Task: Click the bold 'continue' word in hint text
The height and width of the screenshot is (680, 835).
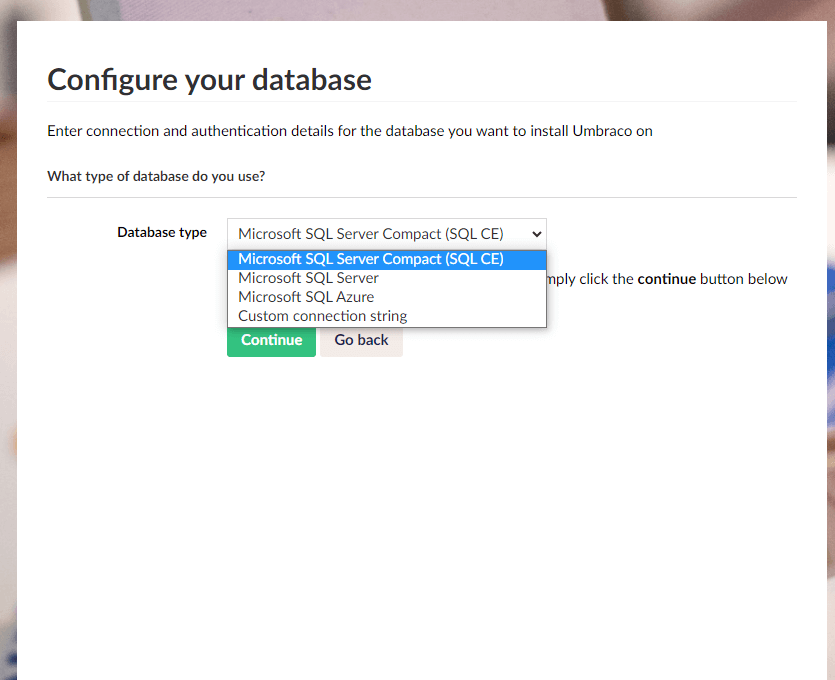Action: 666,279
